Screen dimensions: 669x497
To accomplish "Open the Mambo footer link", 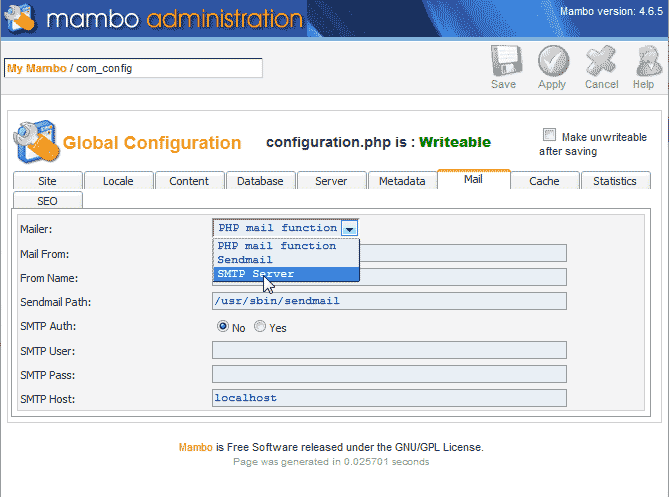I will click(x=196, y=447).
